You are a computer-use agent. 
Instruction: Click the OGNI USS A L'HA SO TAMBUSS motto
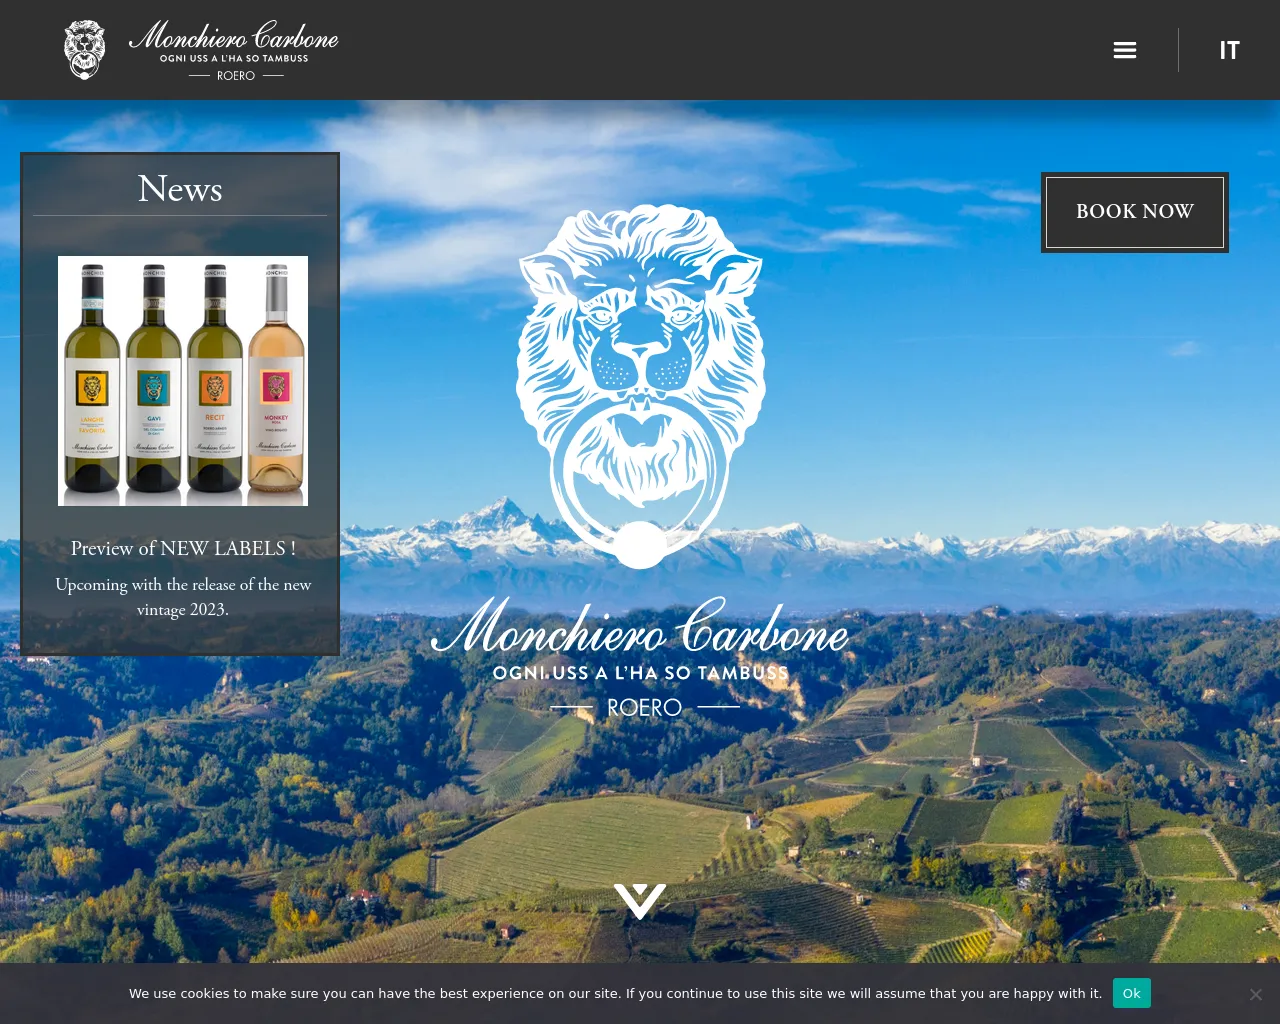[x=641, y=673]
